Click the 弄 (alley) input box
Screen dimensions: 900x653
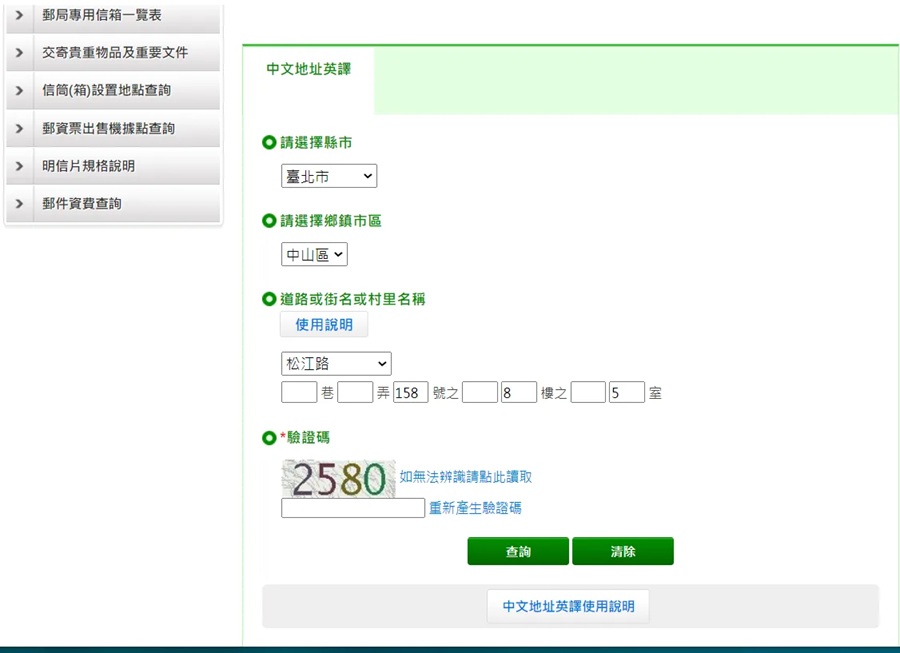355,393
